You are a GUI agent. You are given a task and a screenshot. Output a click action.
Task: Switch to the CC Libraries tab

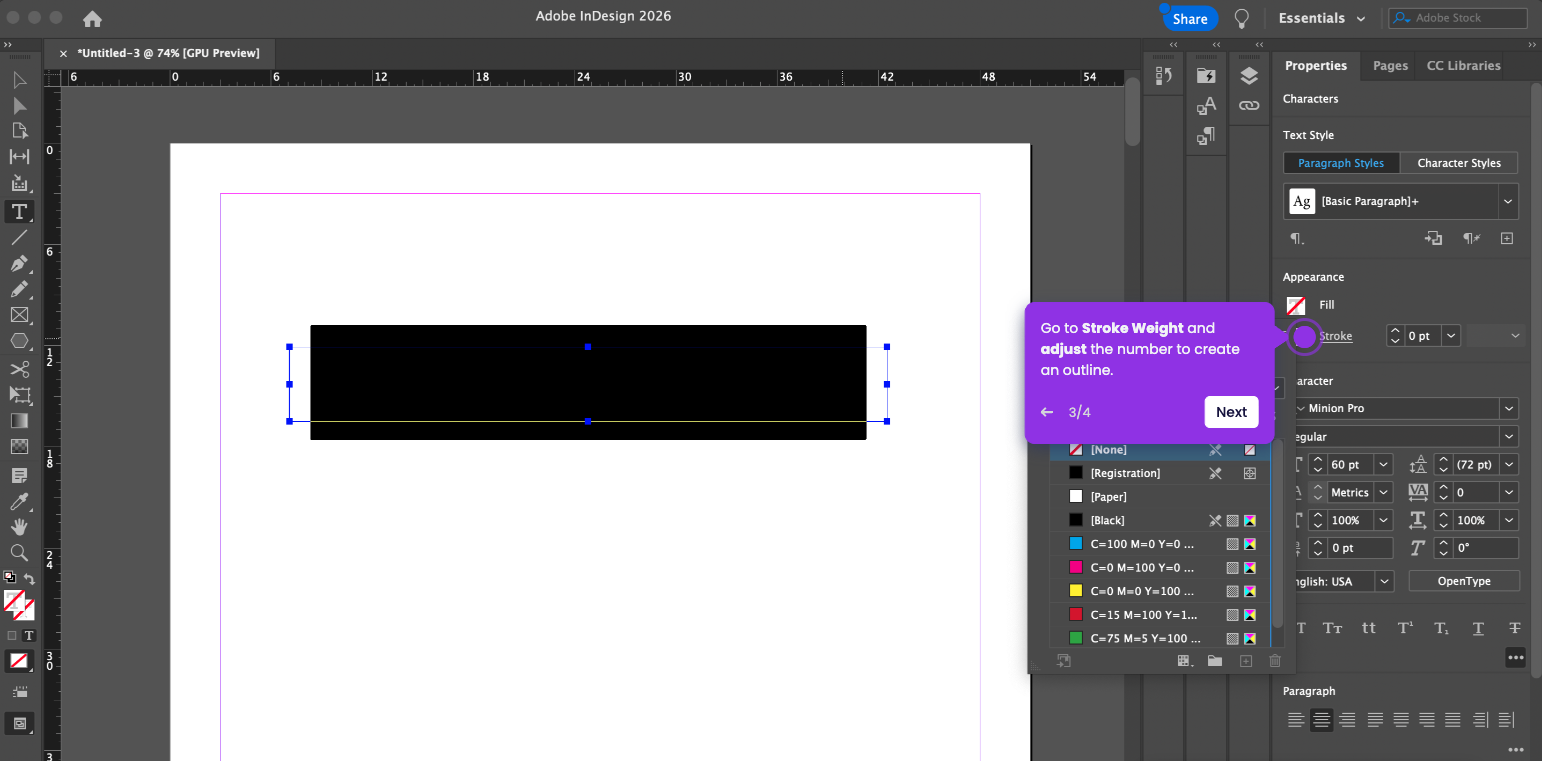[1463, 66]
